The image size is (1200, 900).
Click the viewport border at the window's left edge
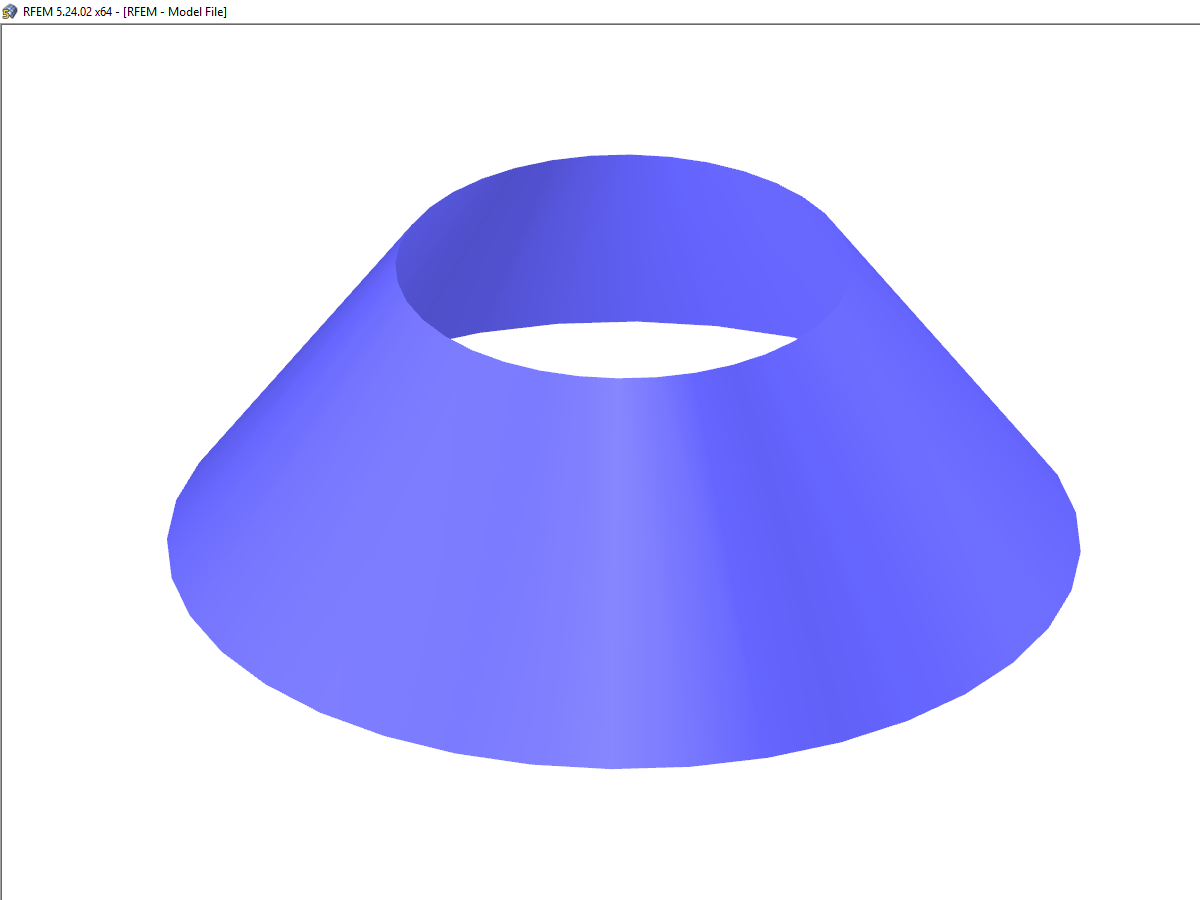coord(2,450)
